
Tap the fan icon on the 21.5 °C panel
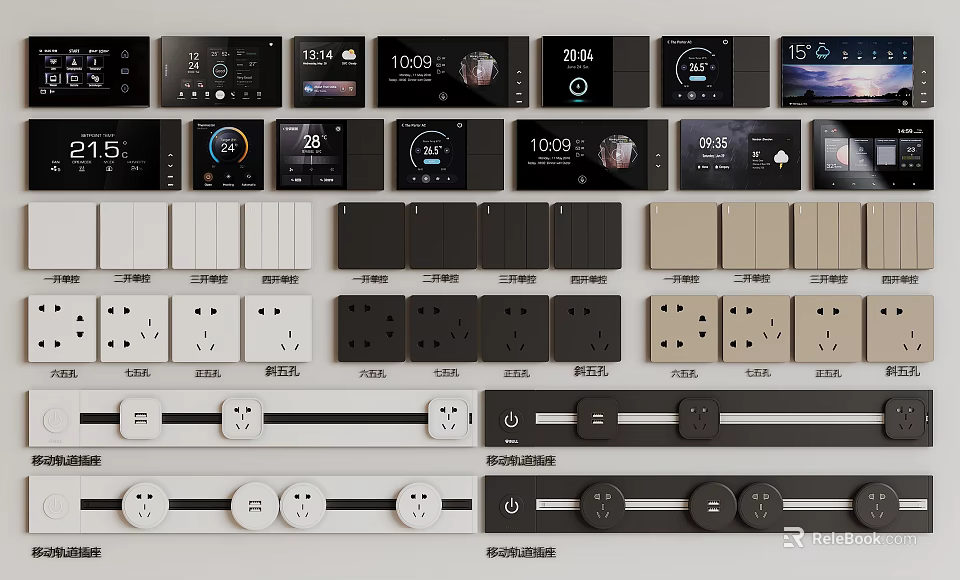(56, 168)
